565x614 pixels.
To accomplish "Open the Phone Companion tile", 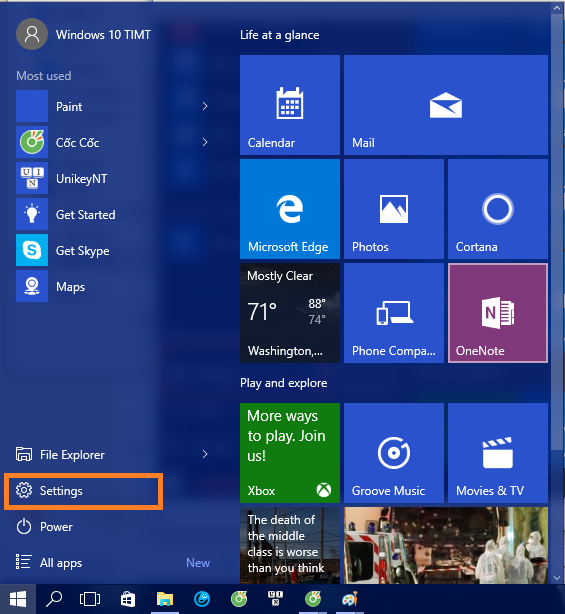I will point(394,313).
